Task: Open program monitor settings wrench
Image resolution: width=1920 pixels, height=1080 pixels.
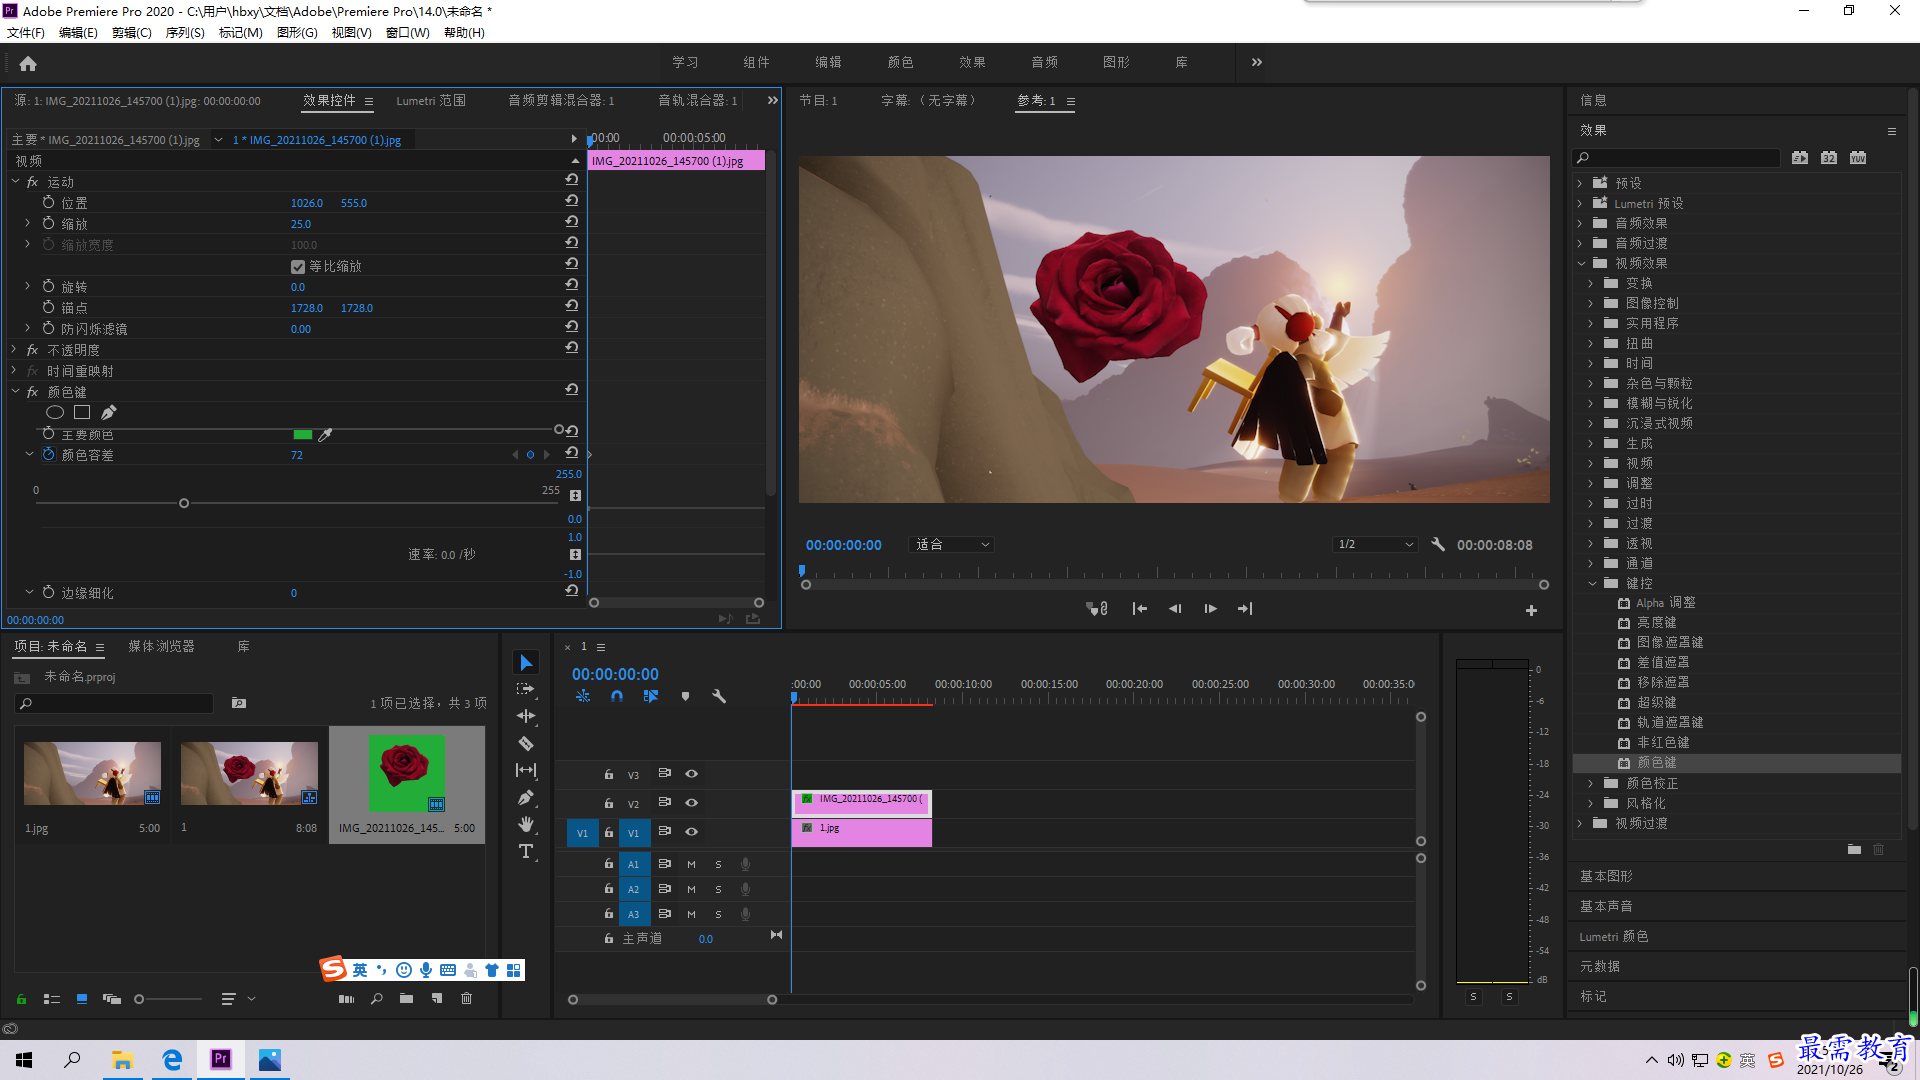Action: click(x=1438, y=545)
